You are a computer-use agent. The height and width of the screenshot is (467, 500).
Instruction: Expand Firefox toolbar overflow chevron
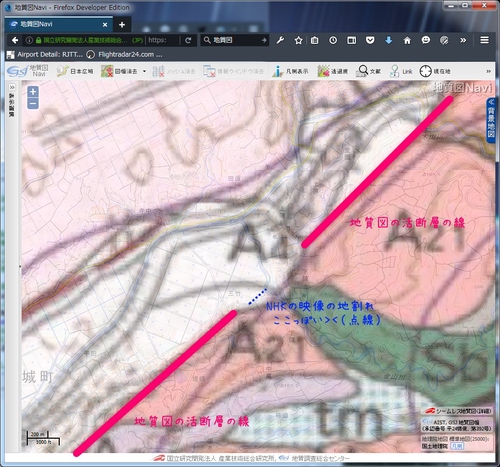coord(463,40)
